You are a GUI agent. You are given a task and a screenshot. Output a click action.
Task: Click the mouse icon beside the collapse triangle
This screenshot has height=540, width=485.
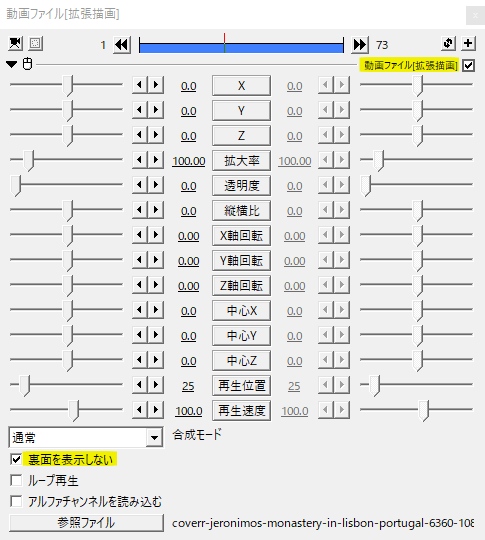coord(28,64)
